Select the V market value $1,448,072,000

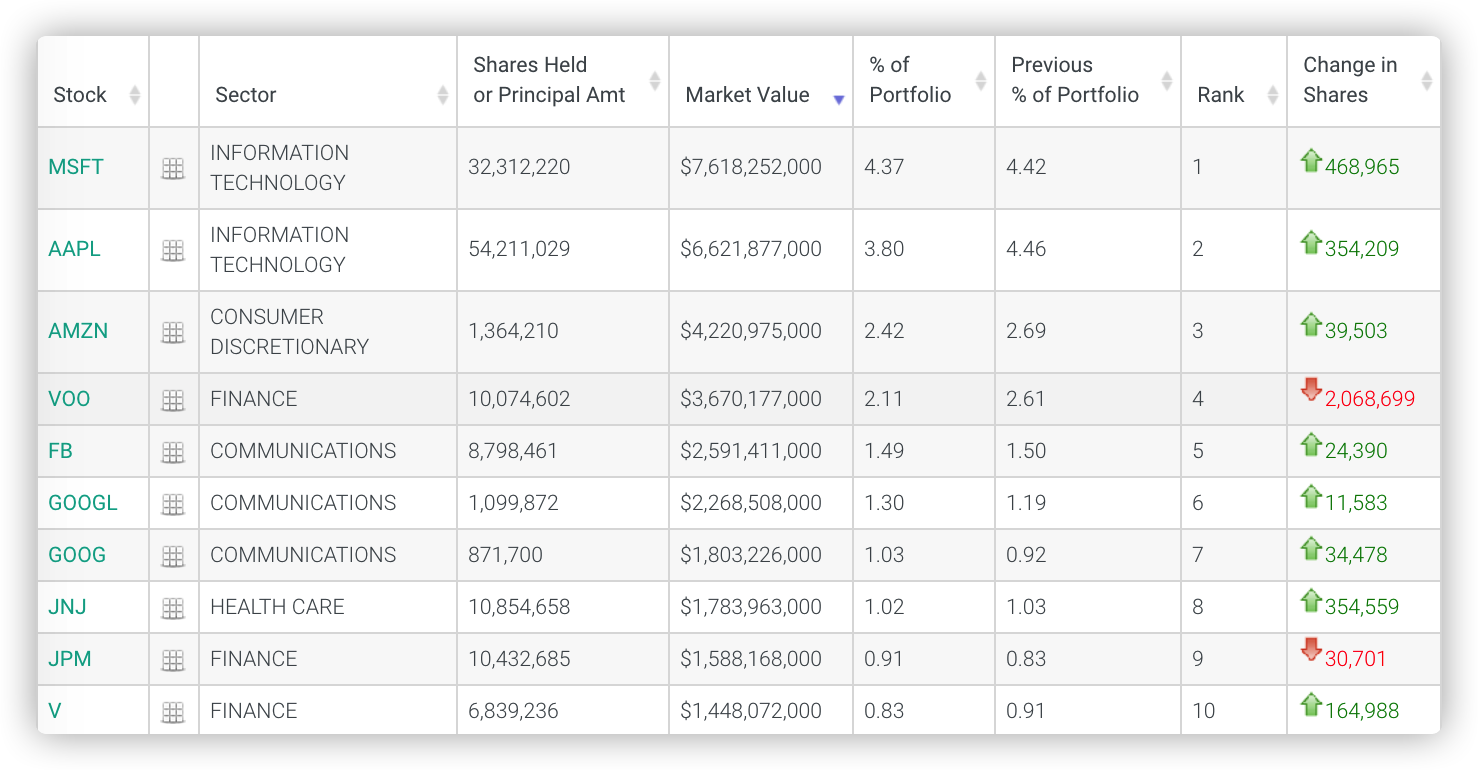tap(751, 711)
